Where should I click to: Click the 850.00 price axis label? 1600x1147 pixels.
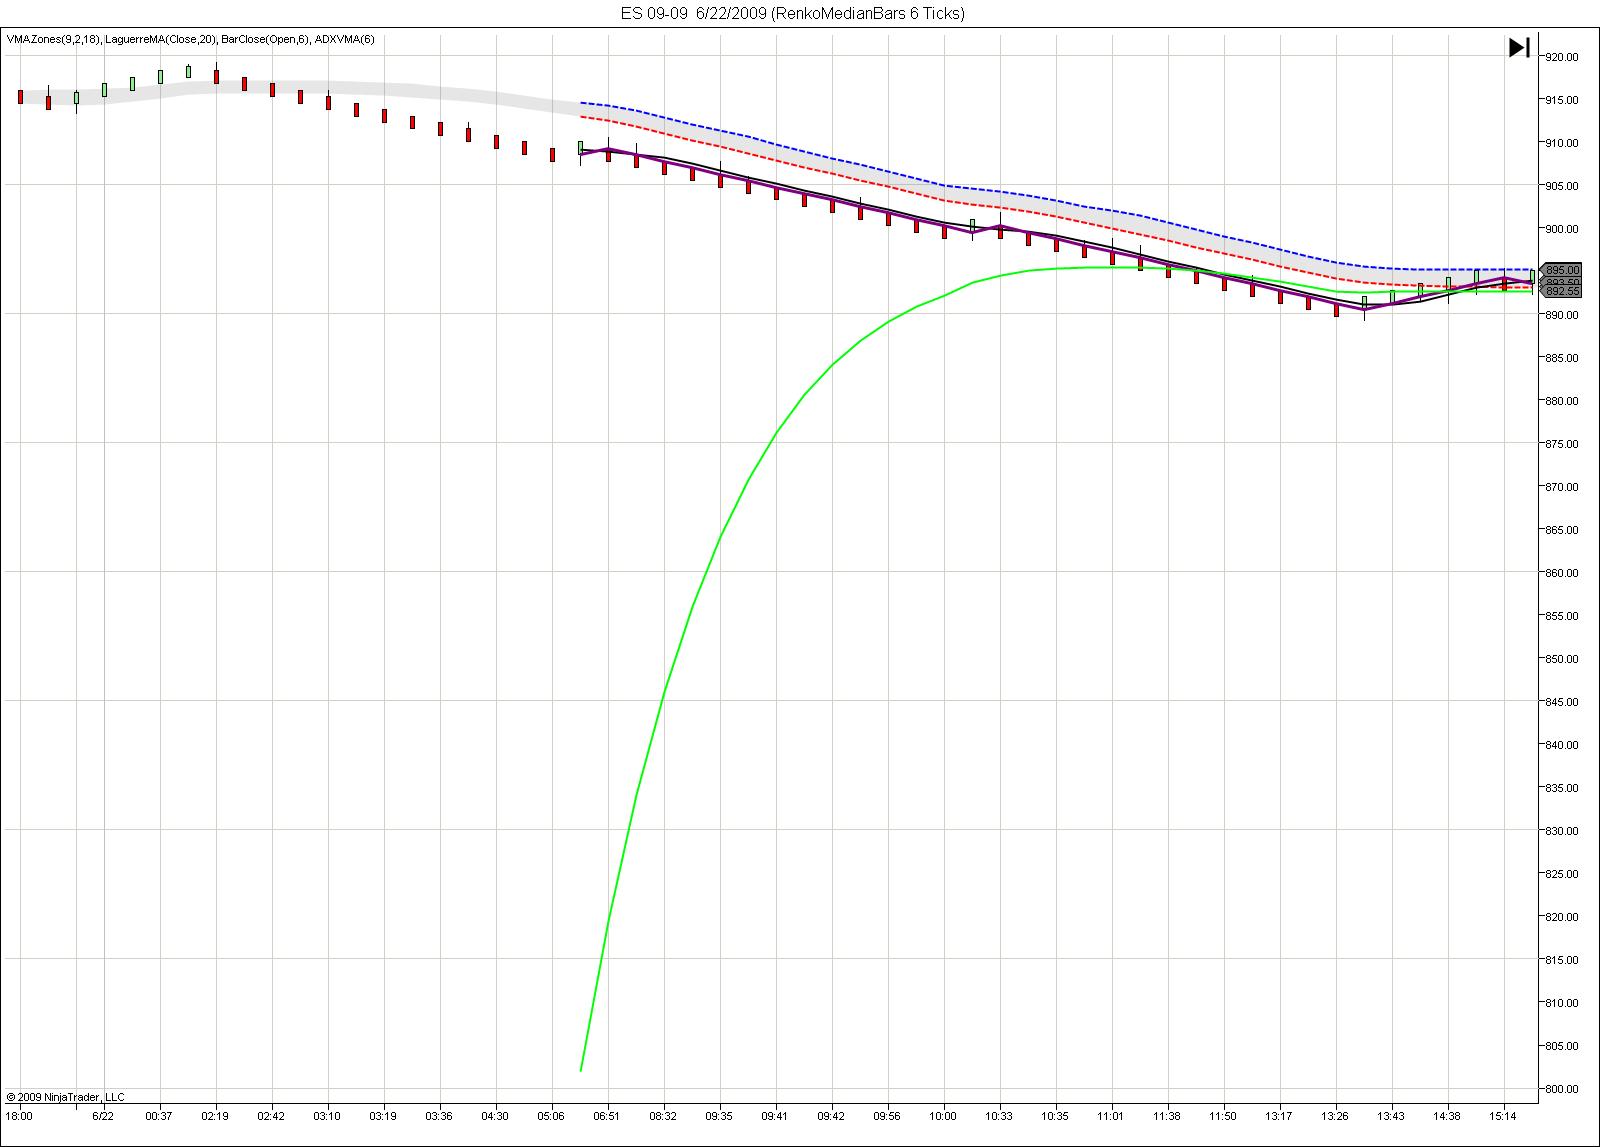click(x=1562, y=659)
